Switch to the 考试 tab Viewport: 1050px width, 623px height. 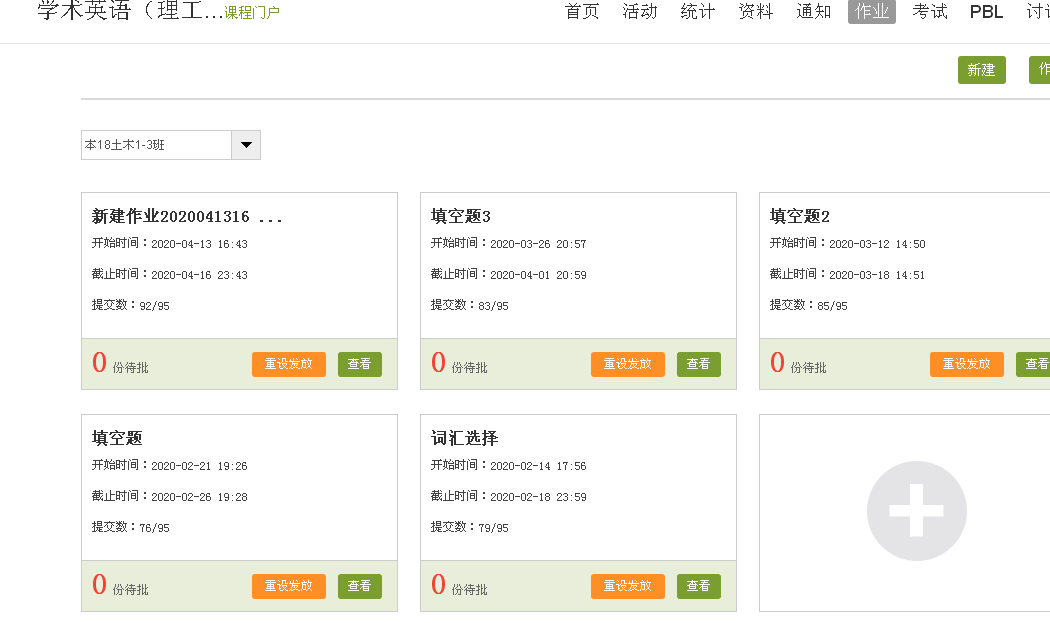click(930, 12)
